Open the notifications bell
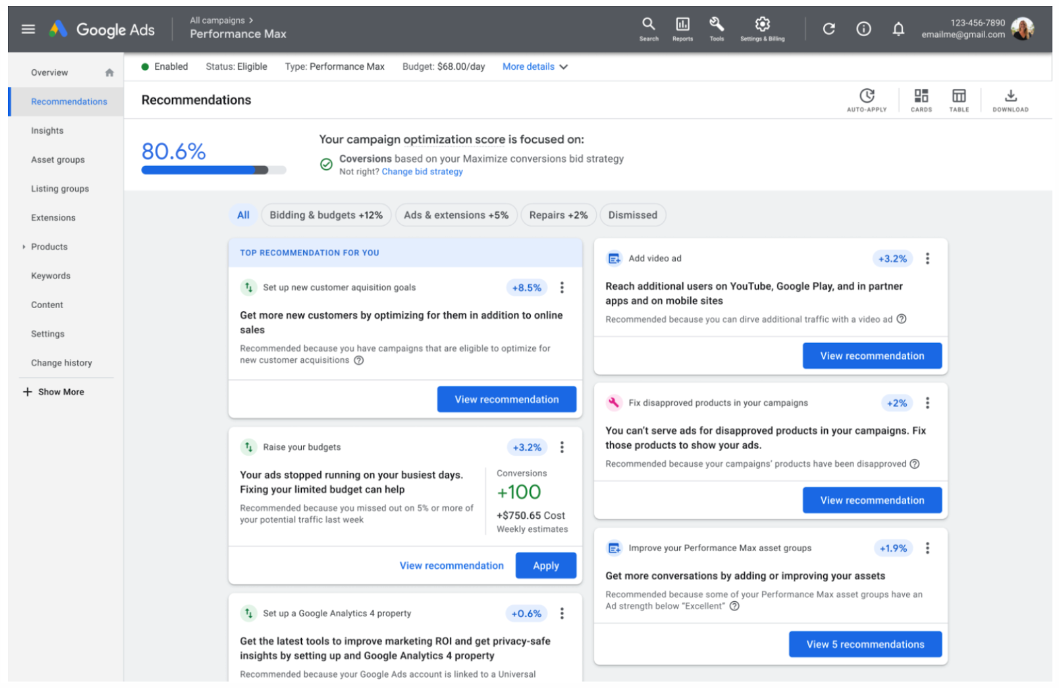1059x688 pixels. tap(898, 29)
